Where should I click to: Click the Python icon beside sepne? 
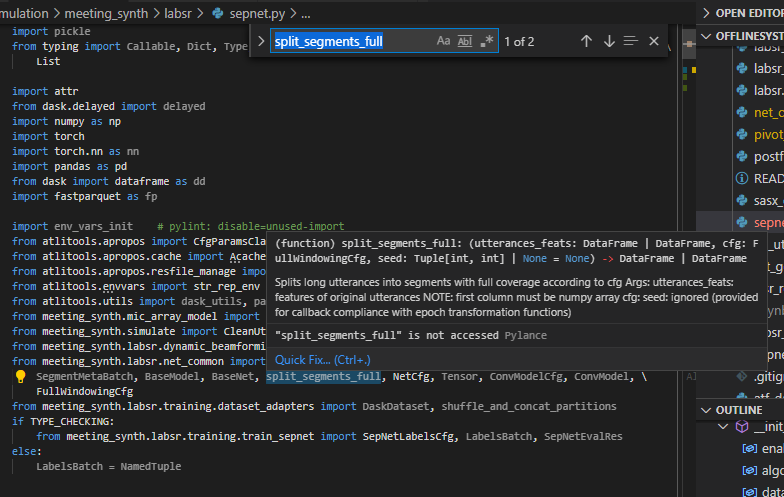(742, 222)
